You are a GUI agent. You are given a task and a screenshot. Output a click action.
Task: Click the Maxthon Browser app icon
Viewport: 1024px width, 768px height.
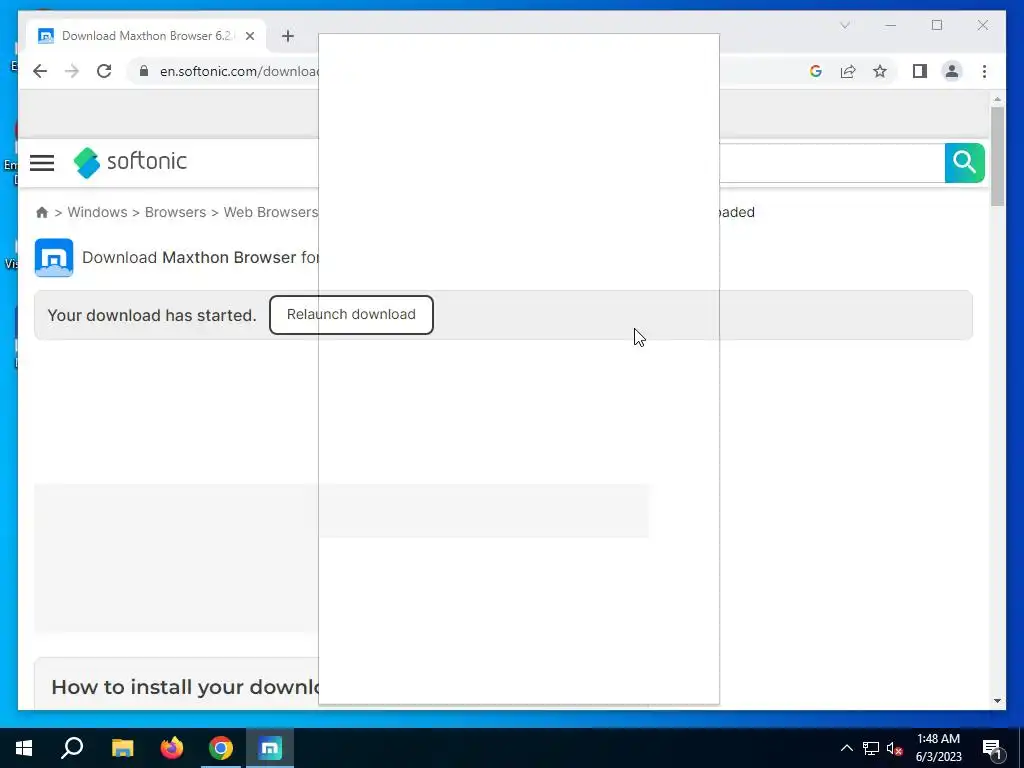coord(54,257)
